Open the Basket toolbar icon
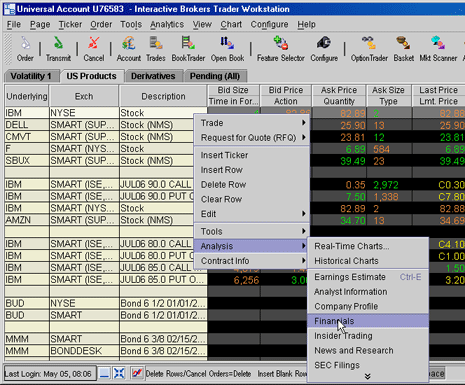The width and height of the screenshot is (465, 385). [403, 49]
